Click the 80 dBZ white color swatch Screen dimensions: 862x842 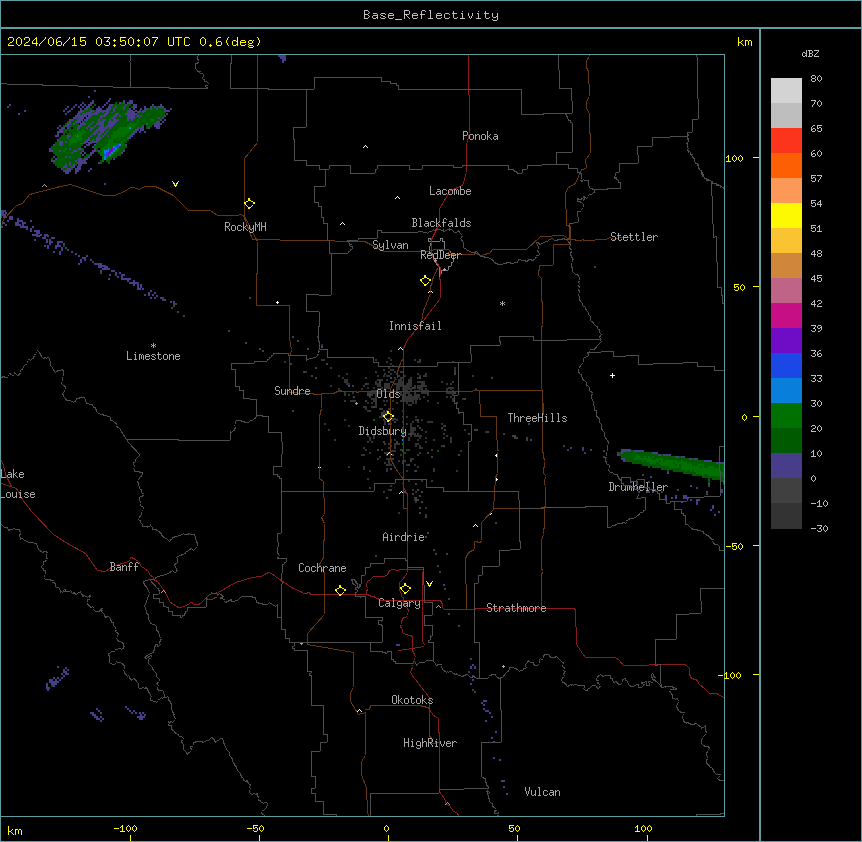(786, 91)
